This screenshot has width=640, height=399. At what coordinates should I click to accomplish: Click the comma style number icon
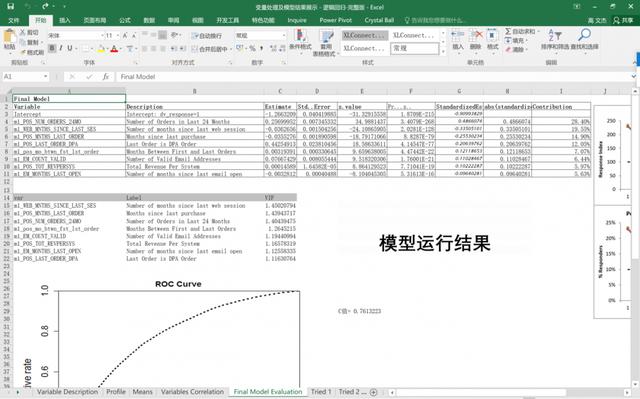[x=261, y=49]
